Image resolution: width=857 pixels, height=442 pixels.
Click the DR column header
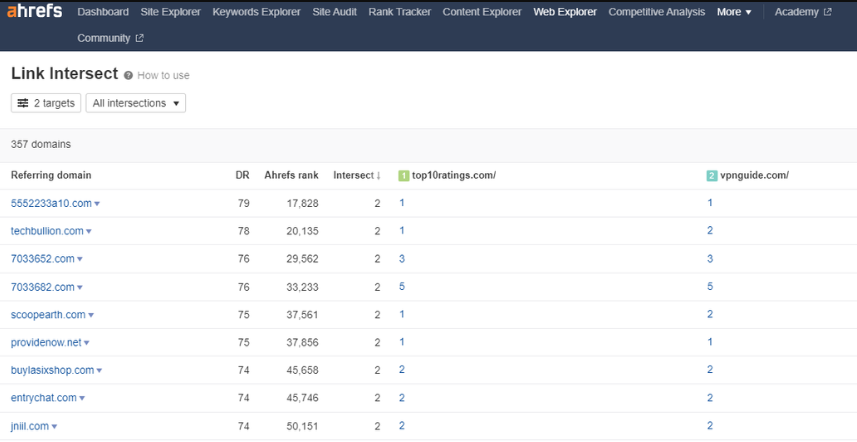click(243, 175)
